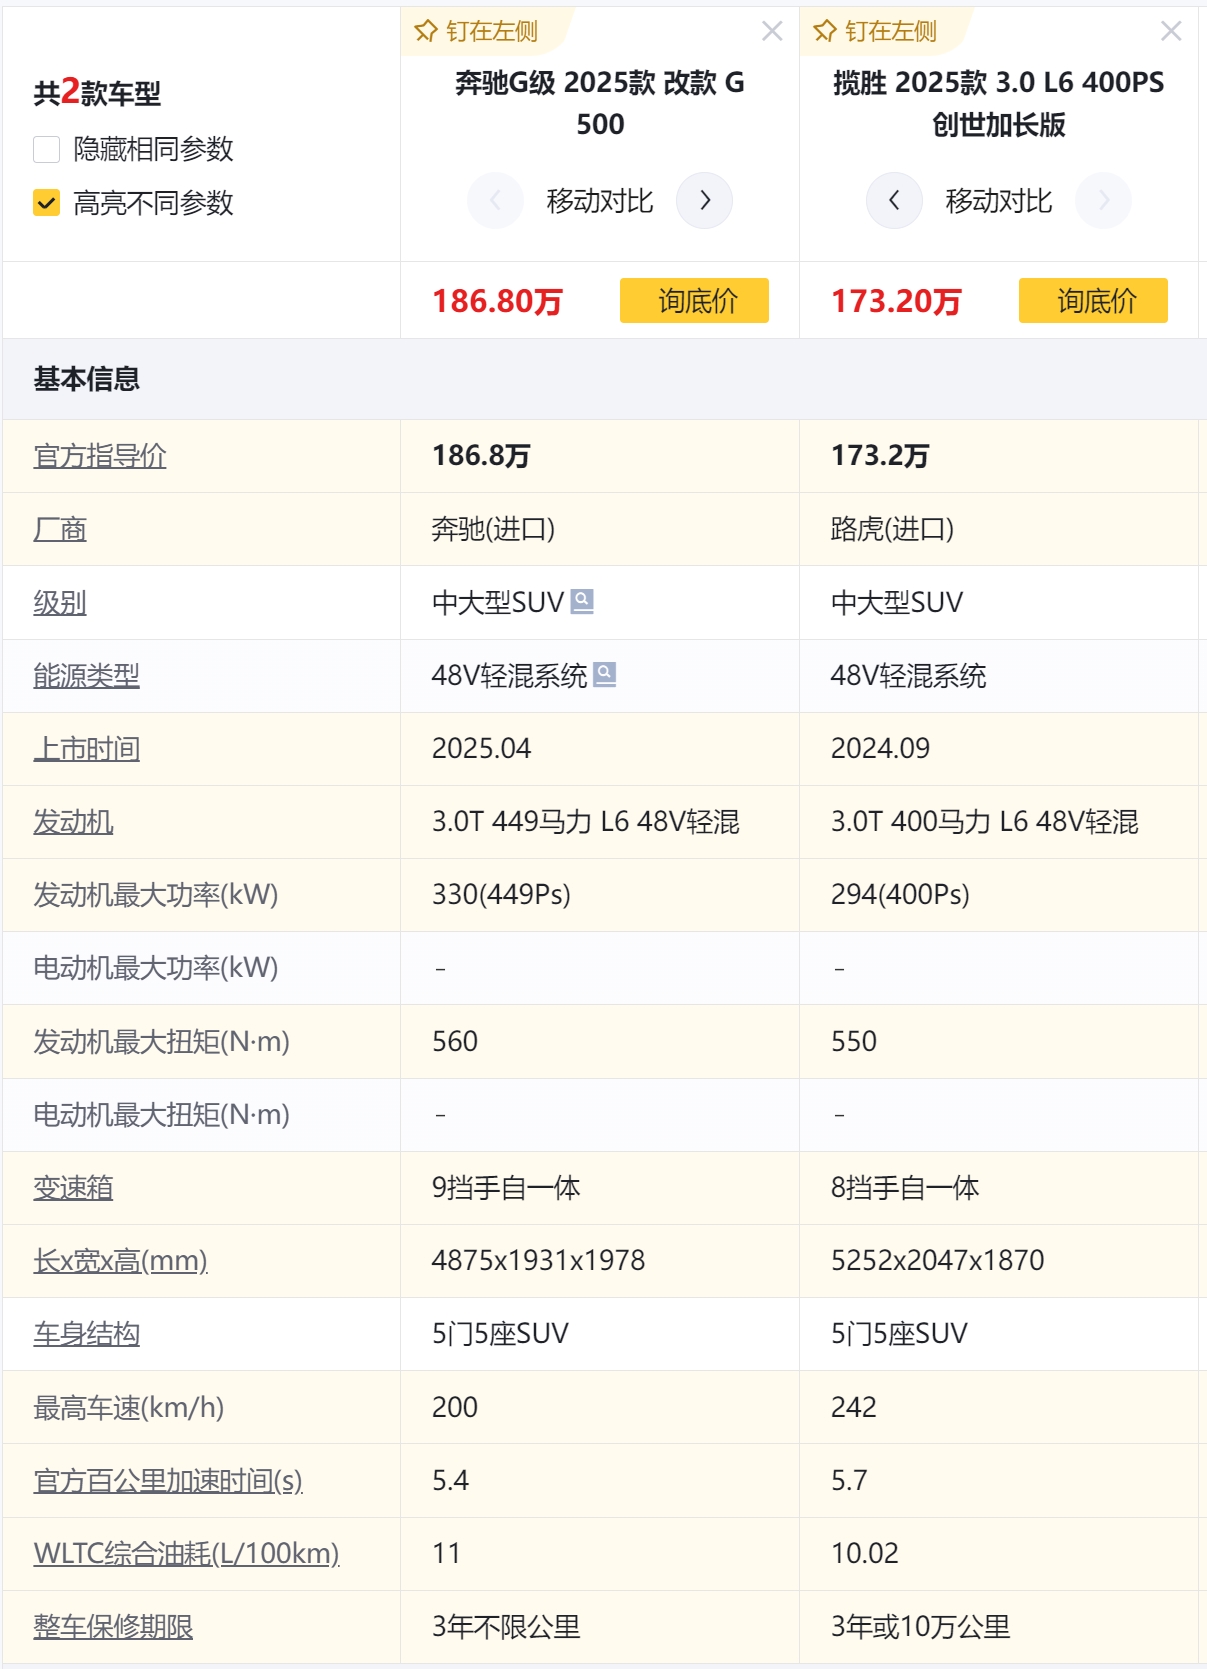Open the 上市时间 parameter link
Screen dimensions: 1207x1669
point(87,749)
